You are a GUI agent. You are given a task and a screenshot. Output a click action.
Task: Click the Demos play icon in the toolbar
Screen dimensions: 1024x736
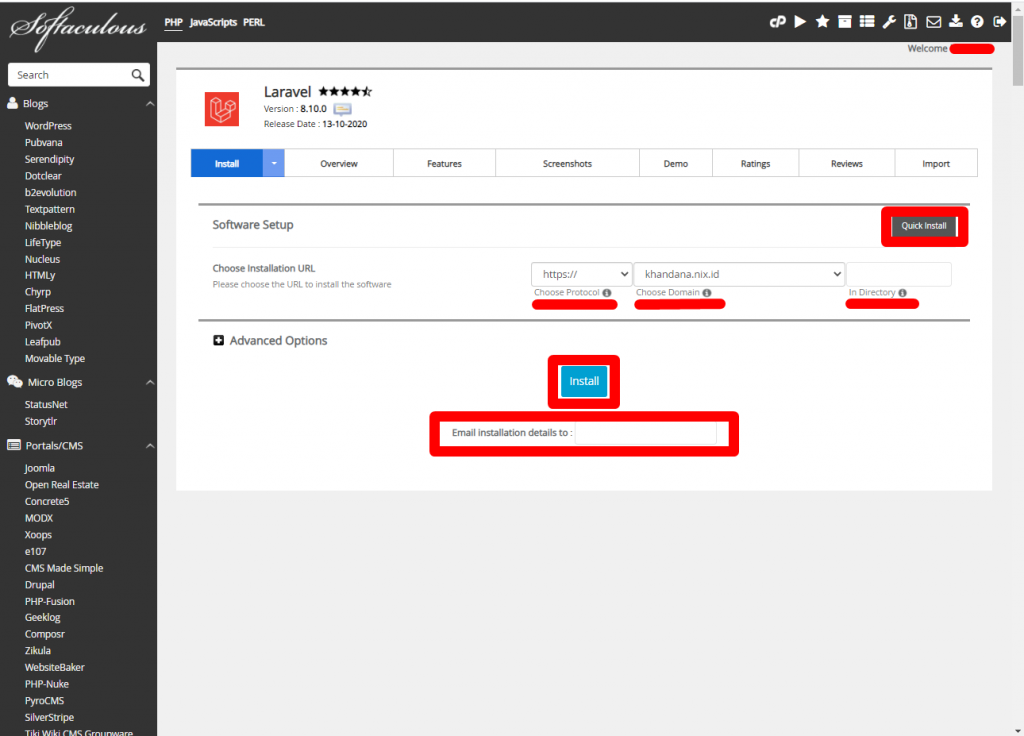pos(800,21)
